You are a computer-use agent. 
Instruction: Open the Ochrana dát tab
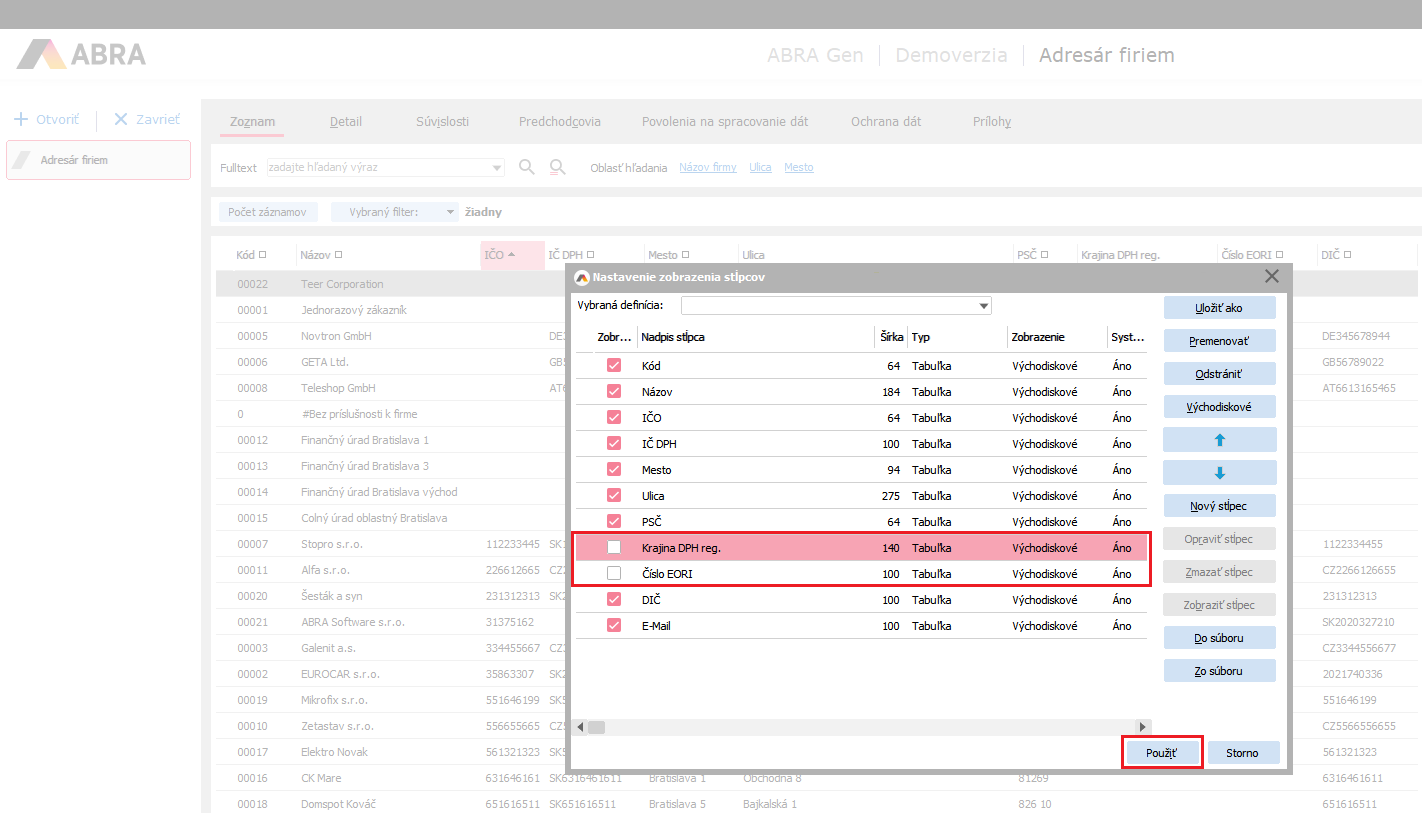coord(886,122)
